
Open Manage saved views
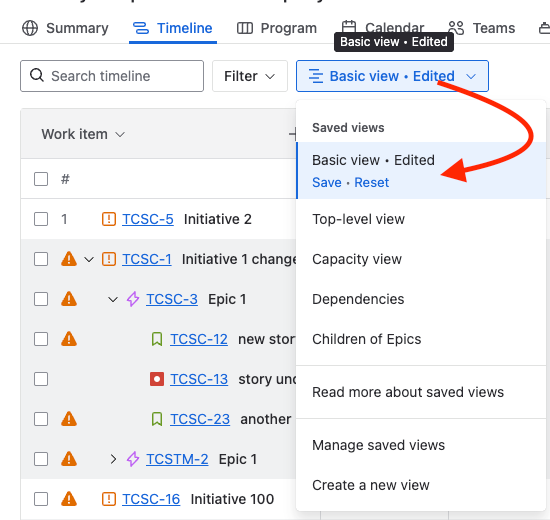point(421,445)
